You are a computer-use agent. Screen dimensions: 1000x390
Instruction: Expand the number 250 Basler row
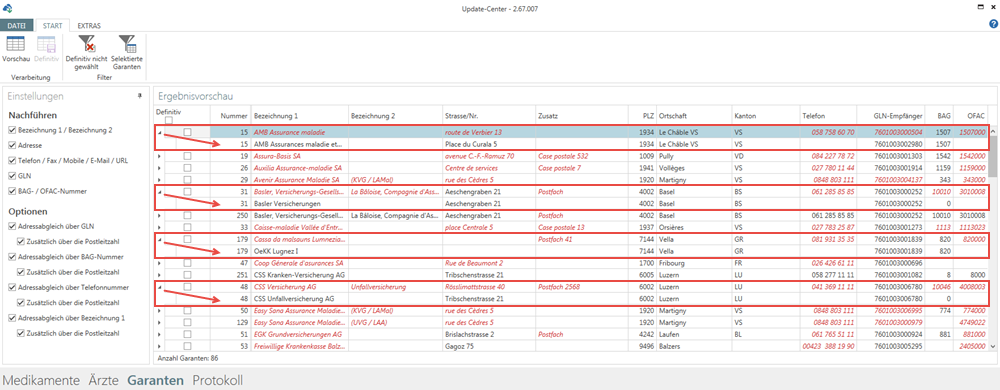[159, 215]
